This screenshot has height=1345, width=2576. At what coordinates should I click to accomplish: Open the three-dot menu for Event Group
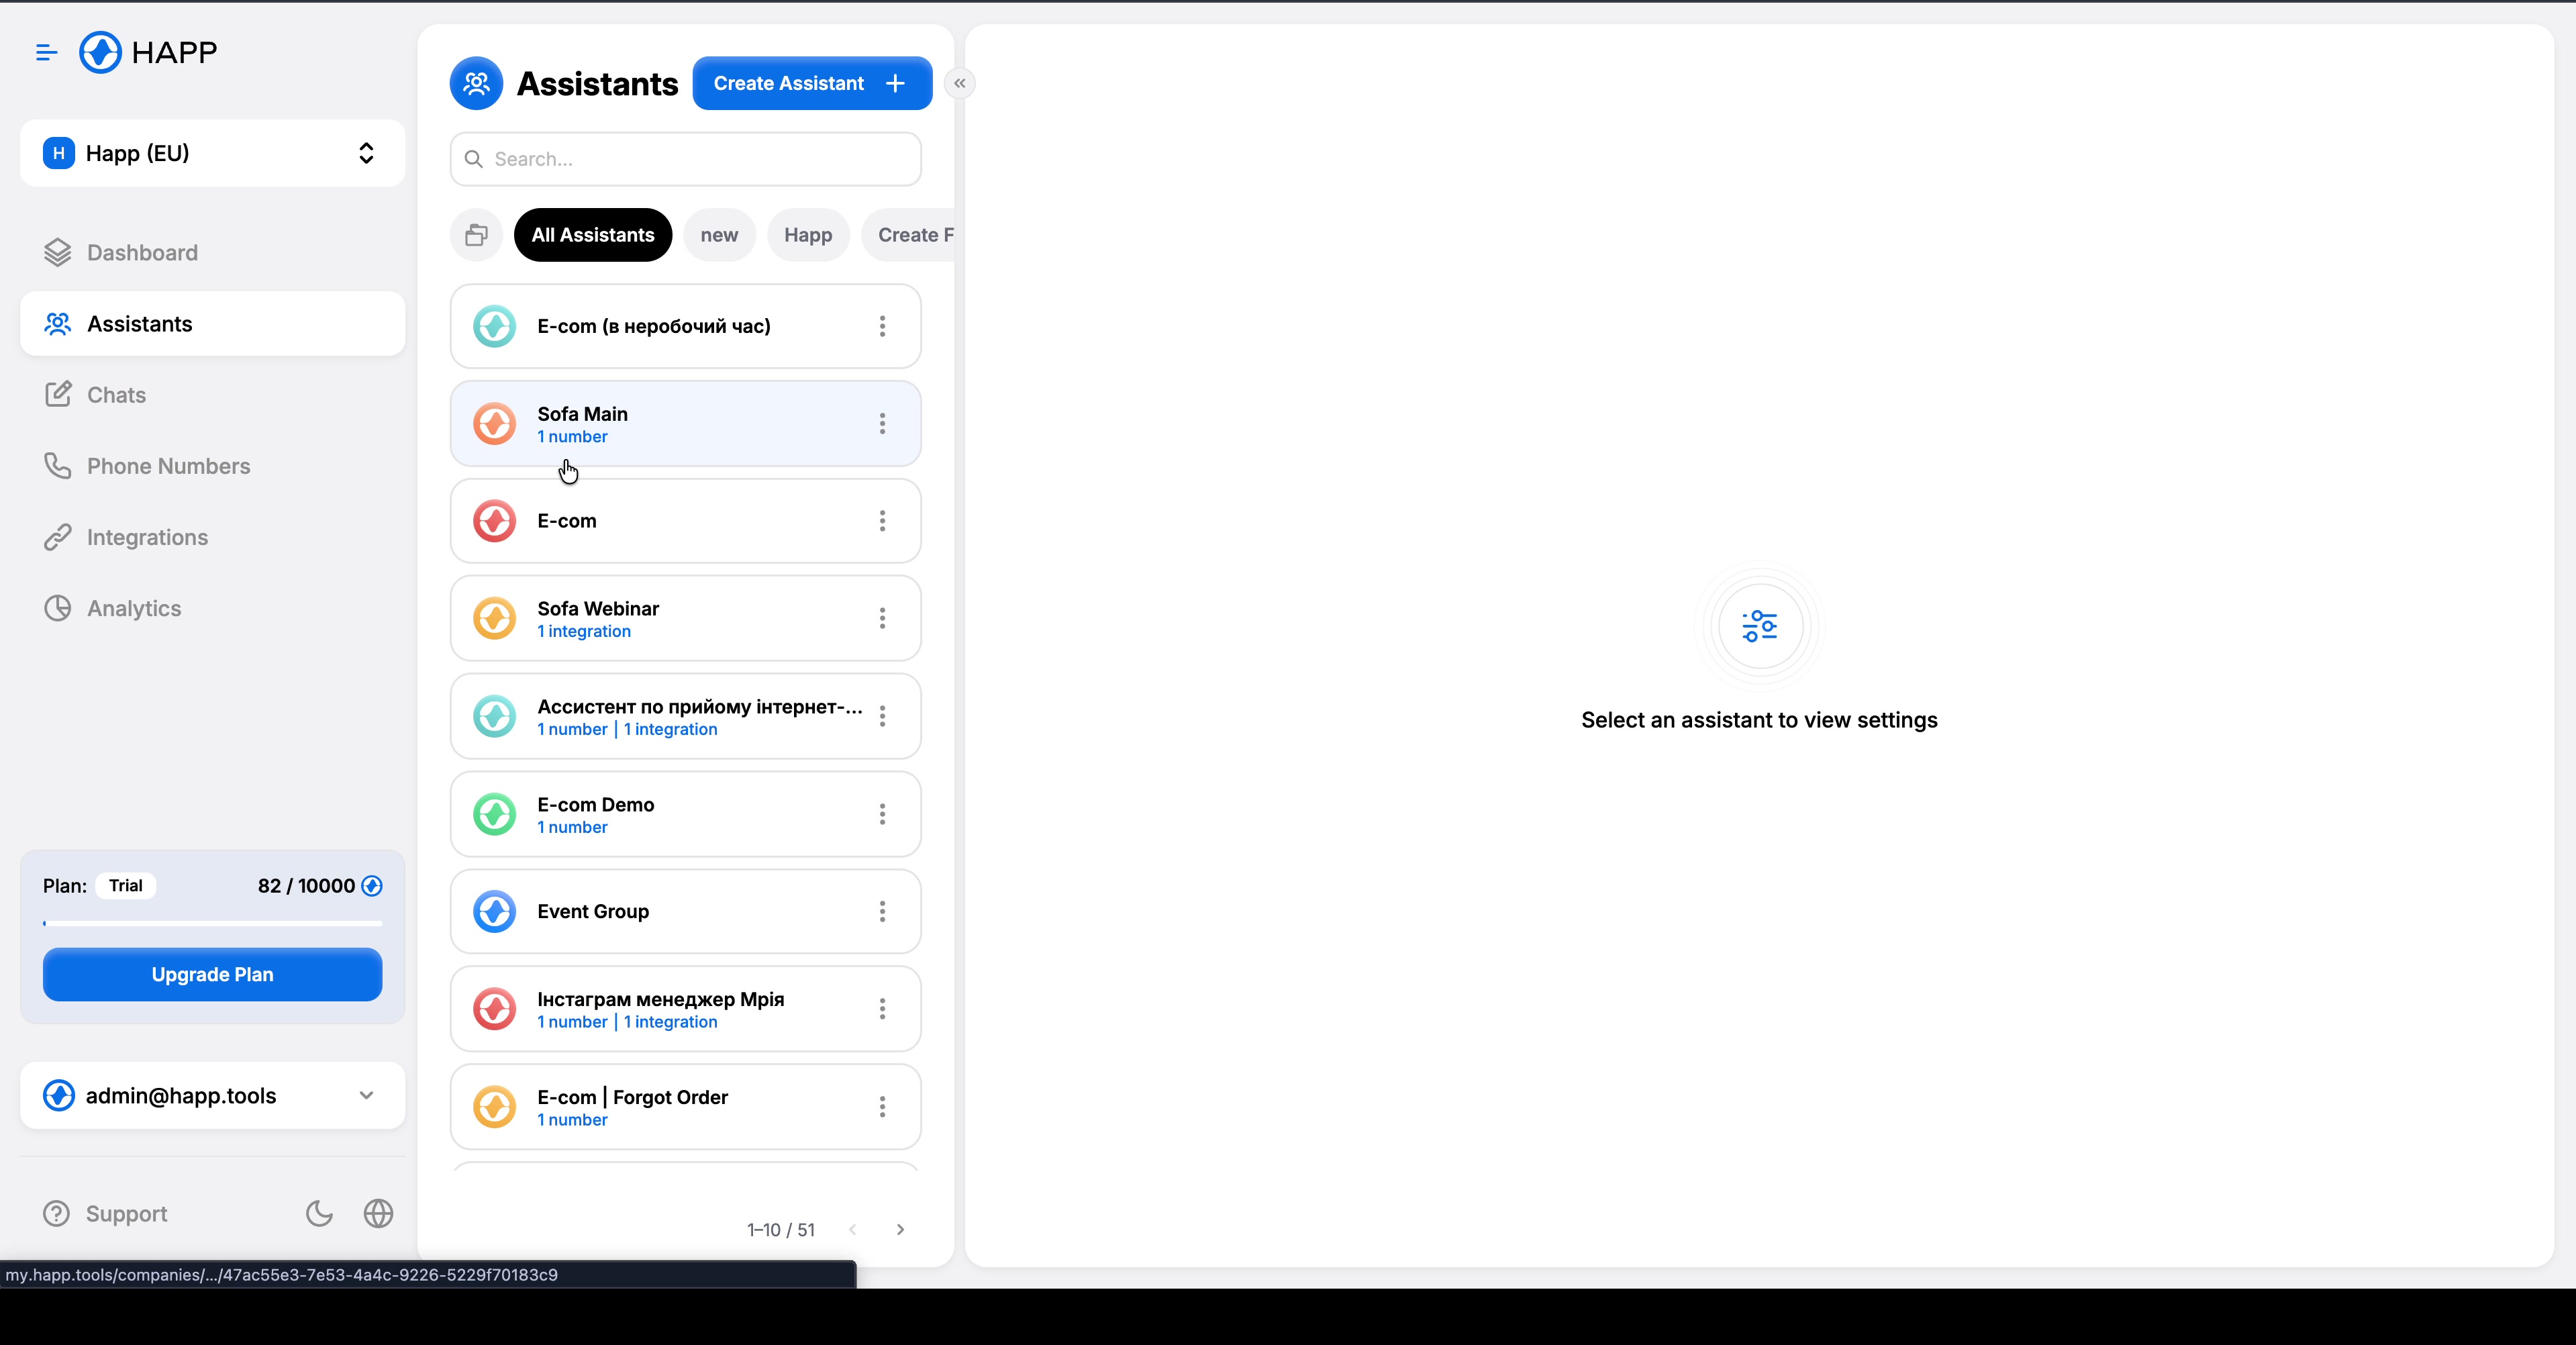pos(882,911)
